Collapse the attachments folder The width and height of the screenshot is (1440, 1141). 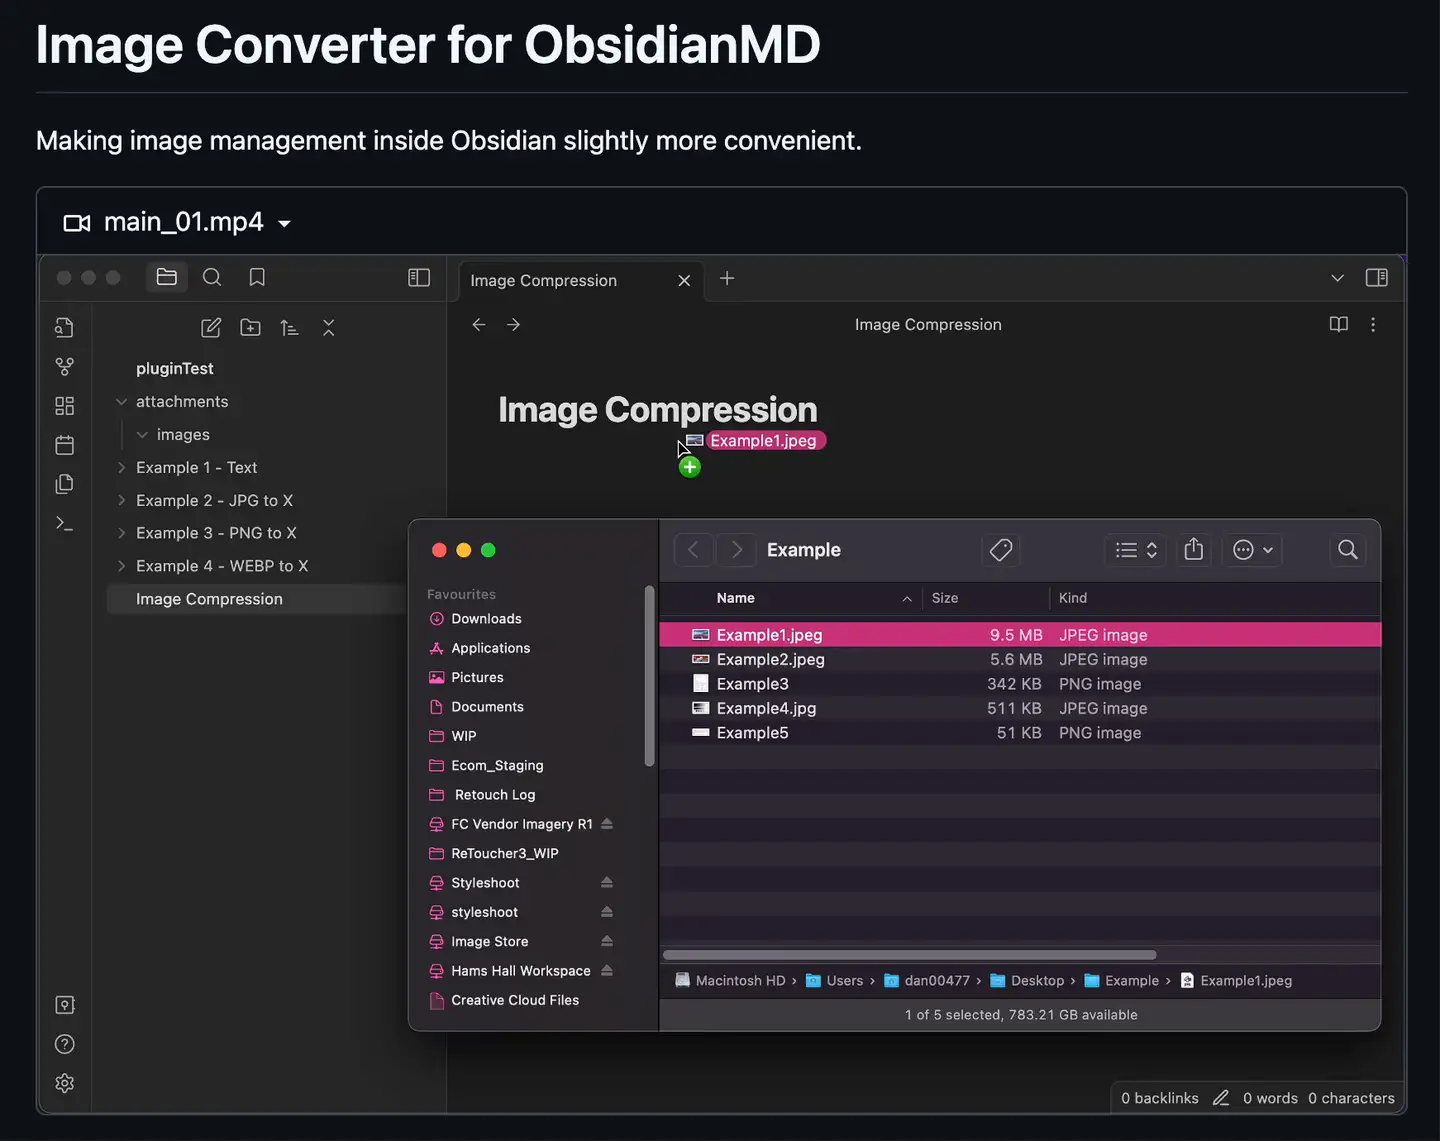[121, 402]
